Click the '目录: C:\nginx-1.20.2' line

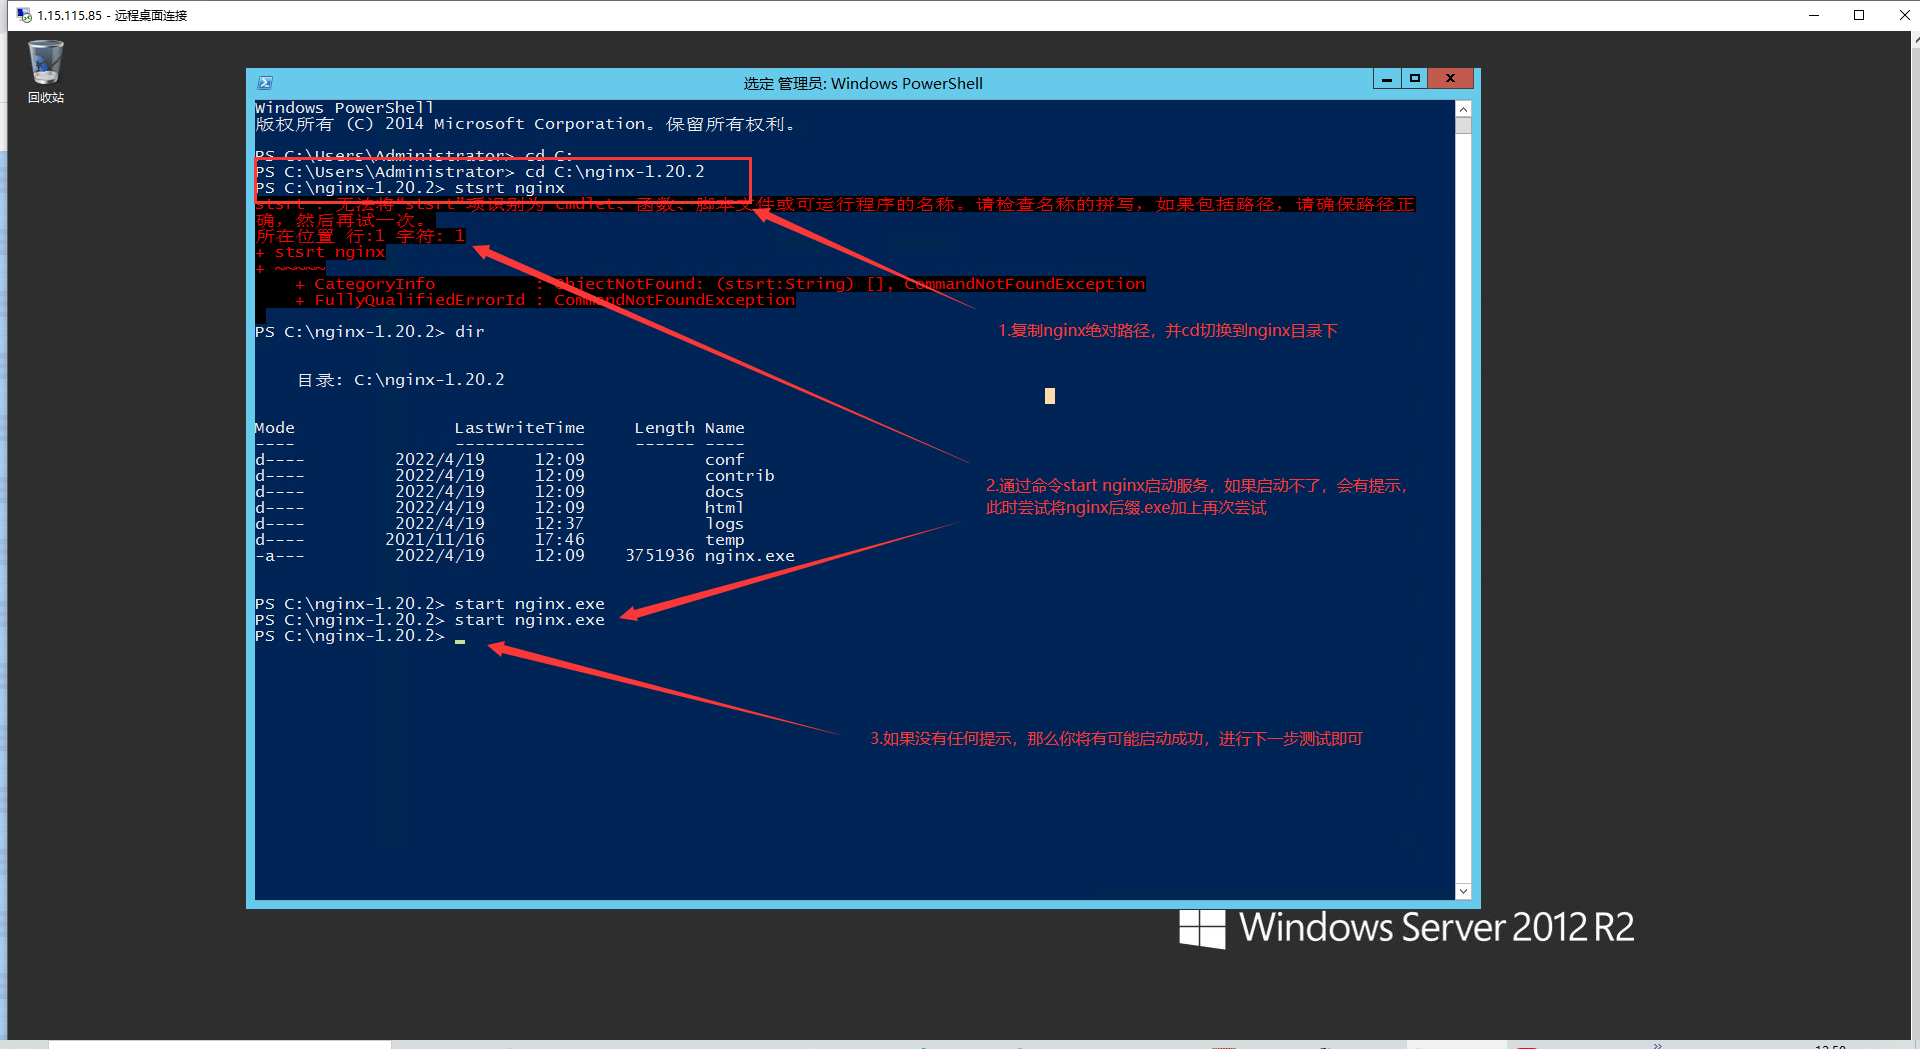tap(401, 380)
